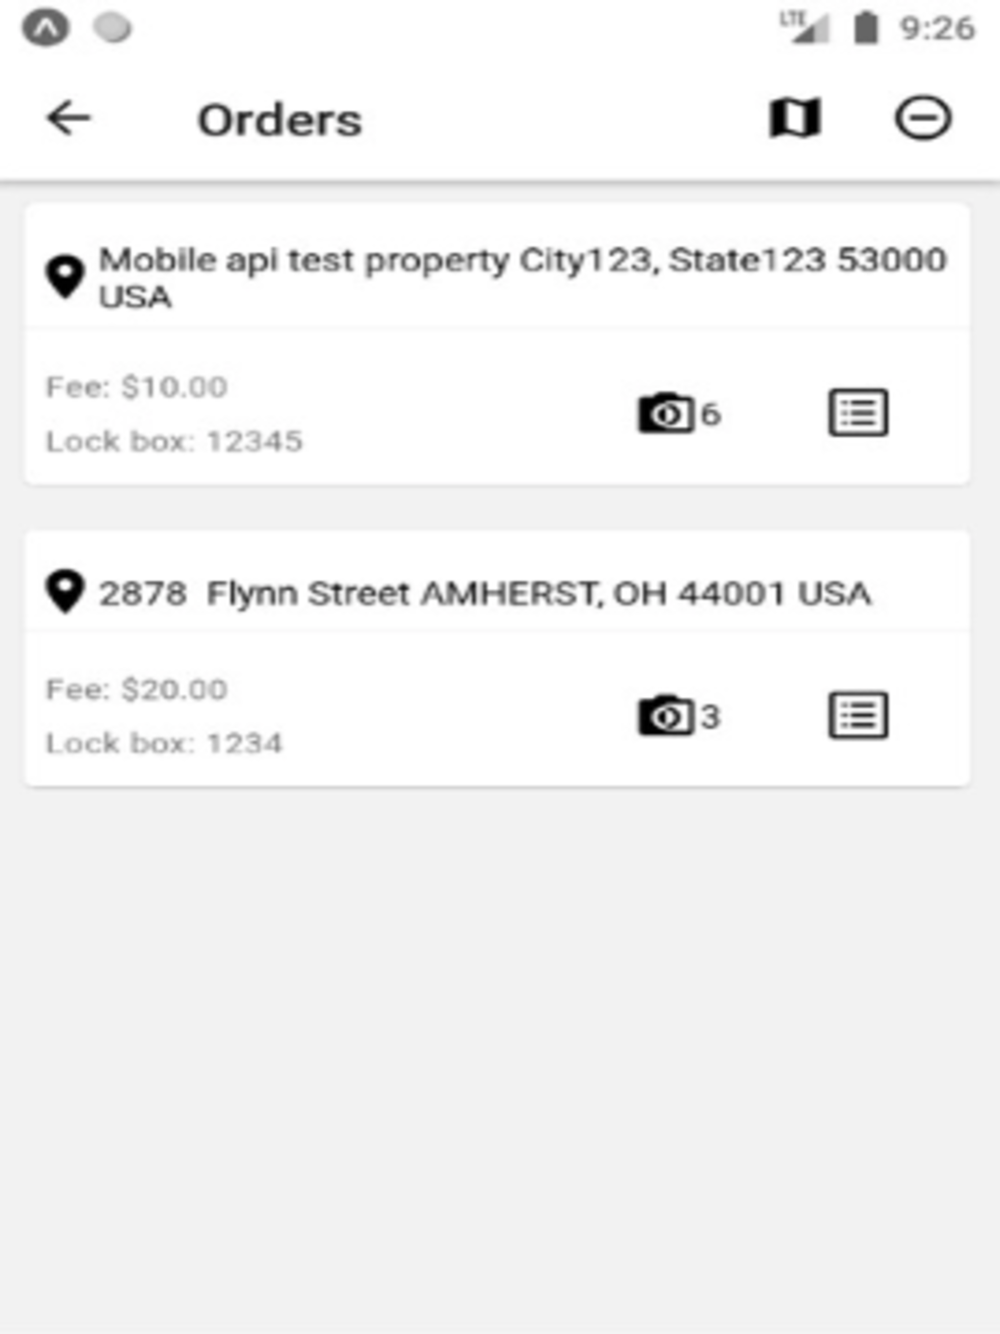1000x1334 pixels.
Task: Tap location pin of 2878 Flynn Street
Action: pos(66,592)
